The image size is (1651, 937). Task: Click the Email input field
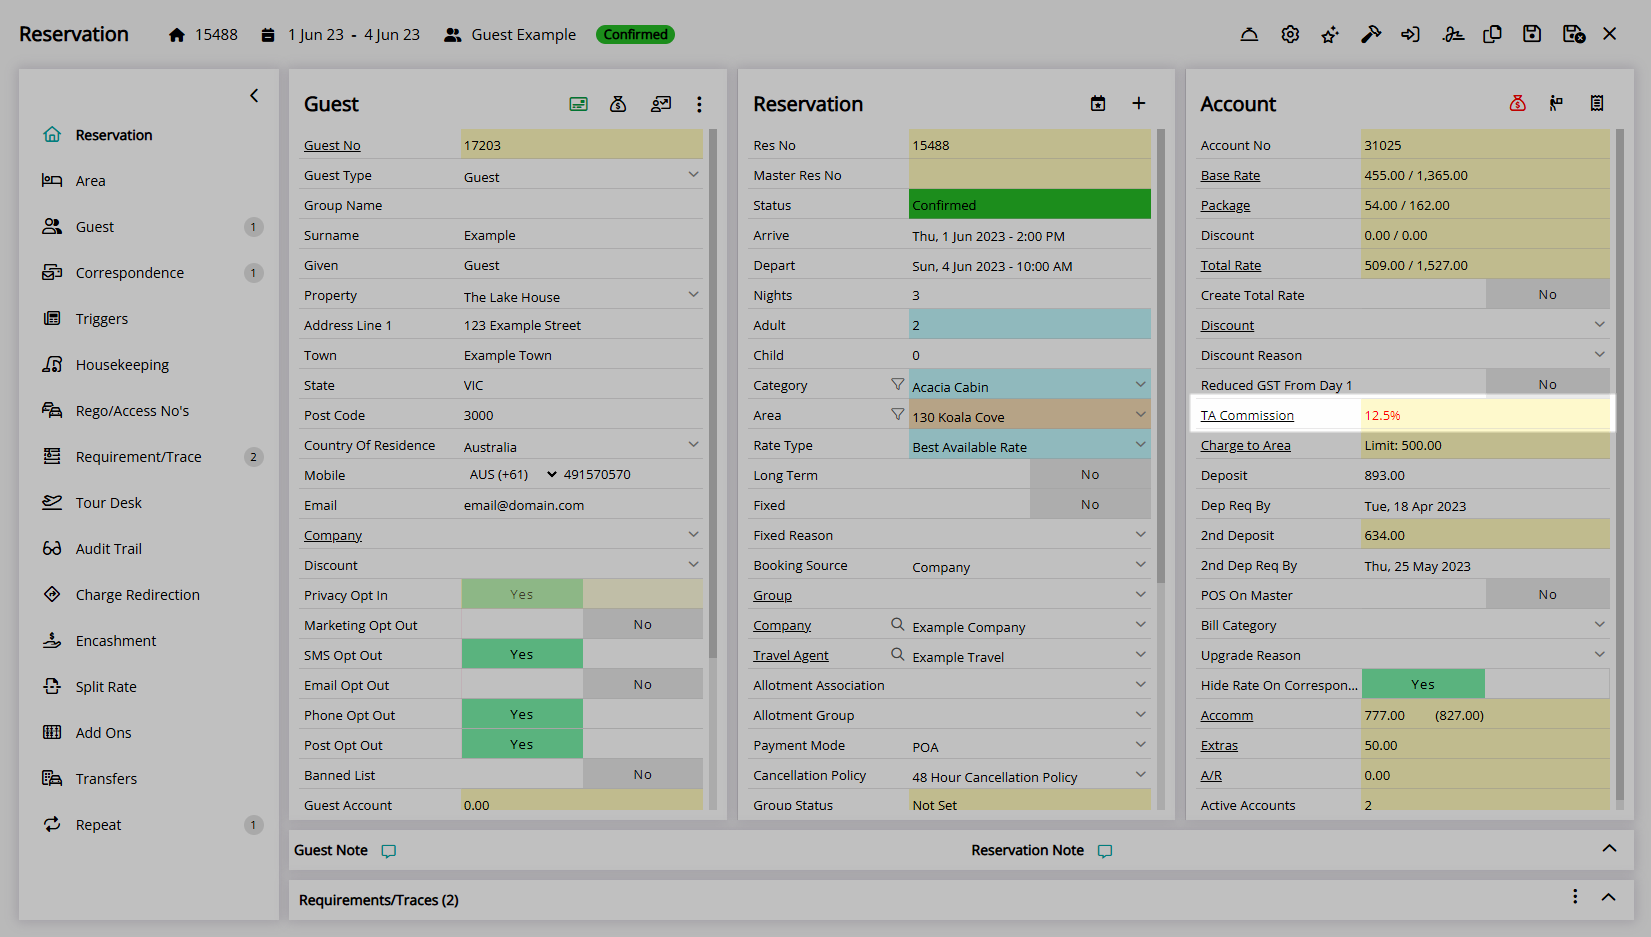(x=580, y=505)
